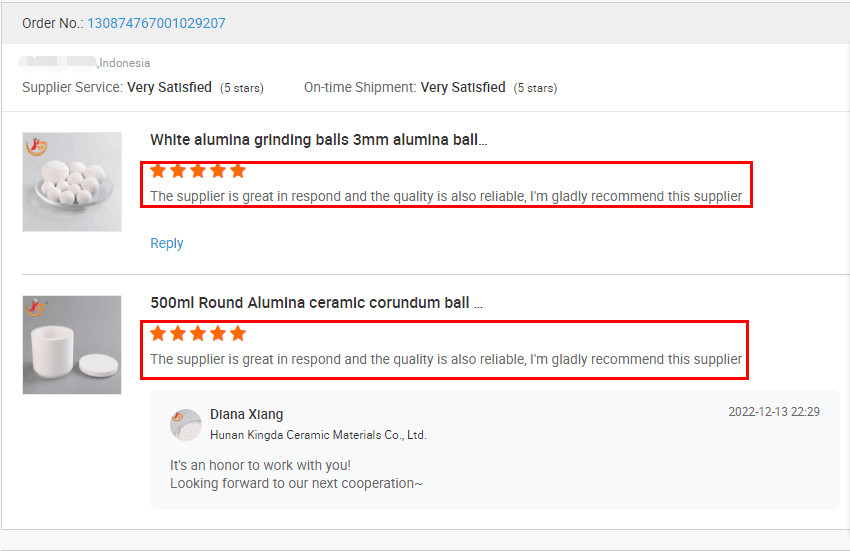Click the reply timestamp 2022-12-13 22:29

[x=773, y=412]
